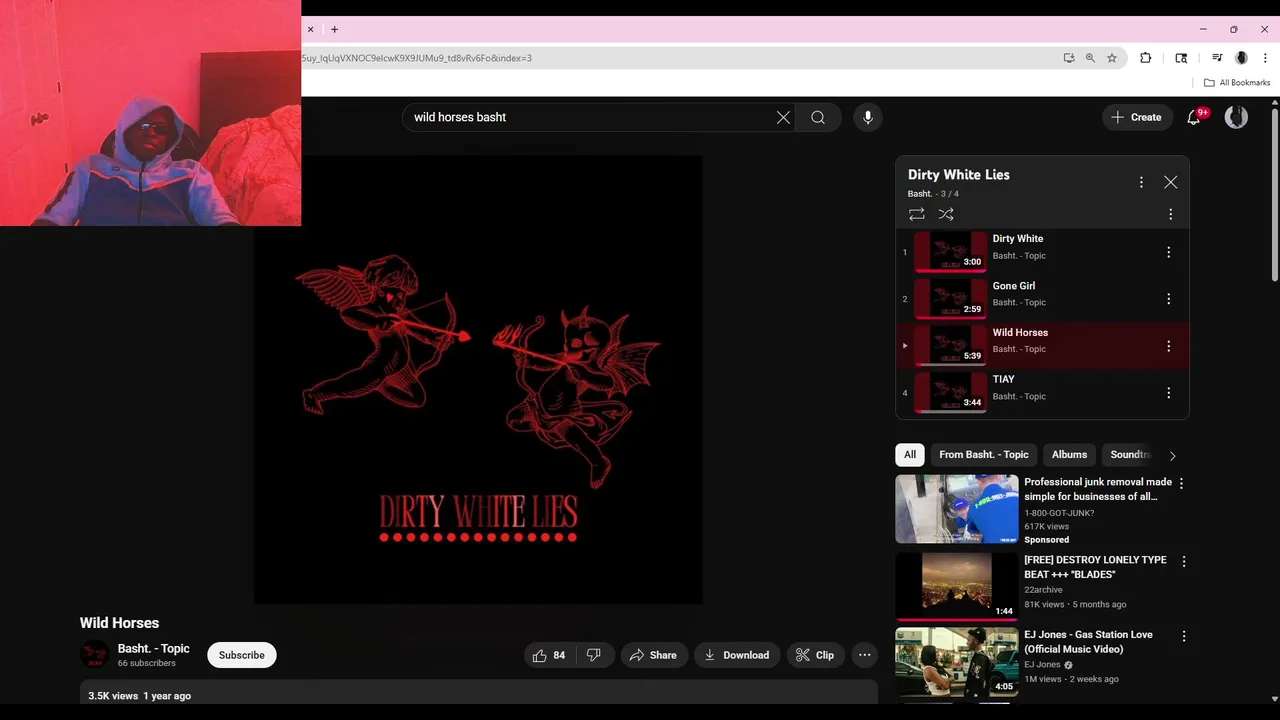1280x720 pixels.
Task: Open action menu for TIAY track
Action: coord(1168,393)
